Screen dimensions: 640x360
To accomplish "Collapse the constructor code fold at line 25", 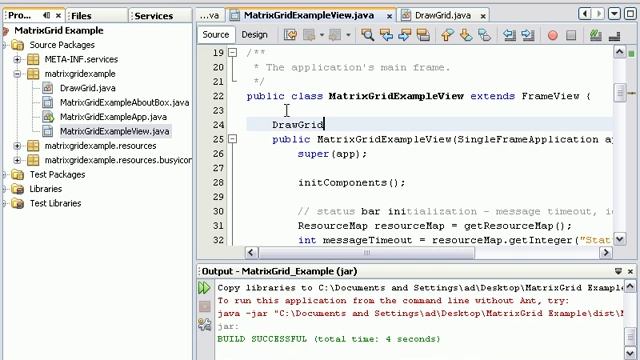I will point(232,139).
